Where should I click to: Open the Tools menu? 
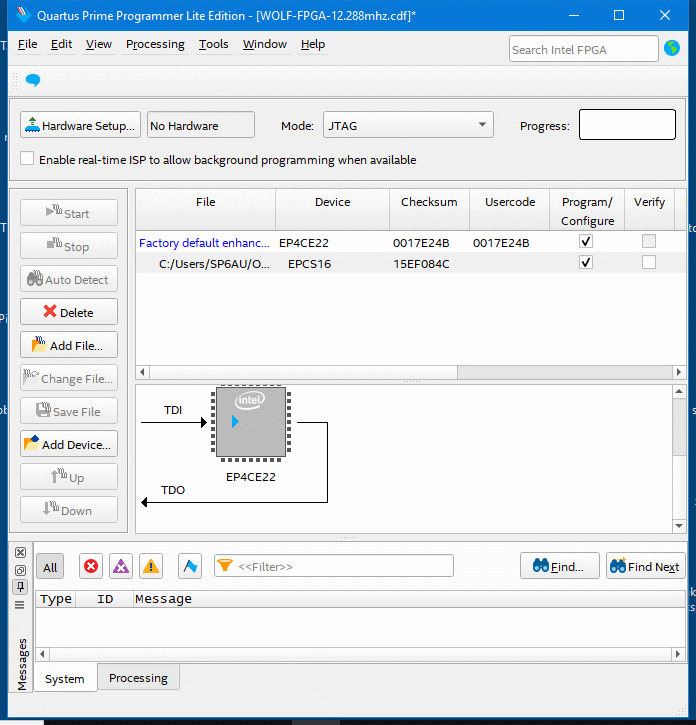(x=213, y=44)
